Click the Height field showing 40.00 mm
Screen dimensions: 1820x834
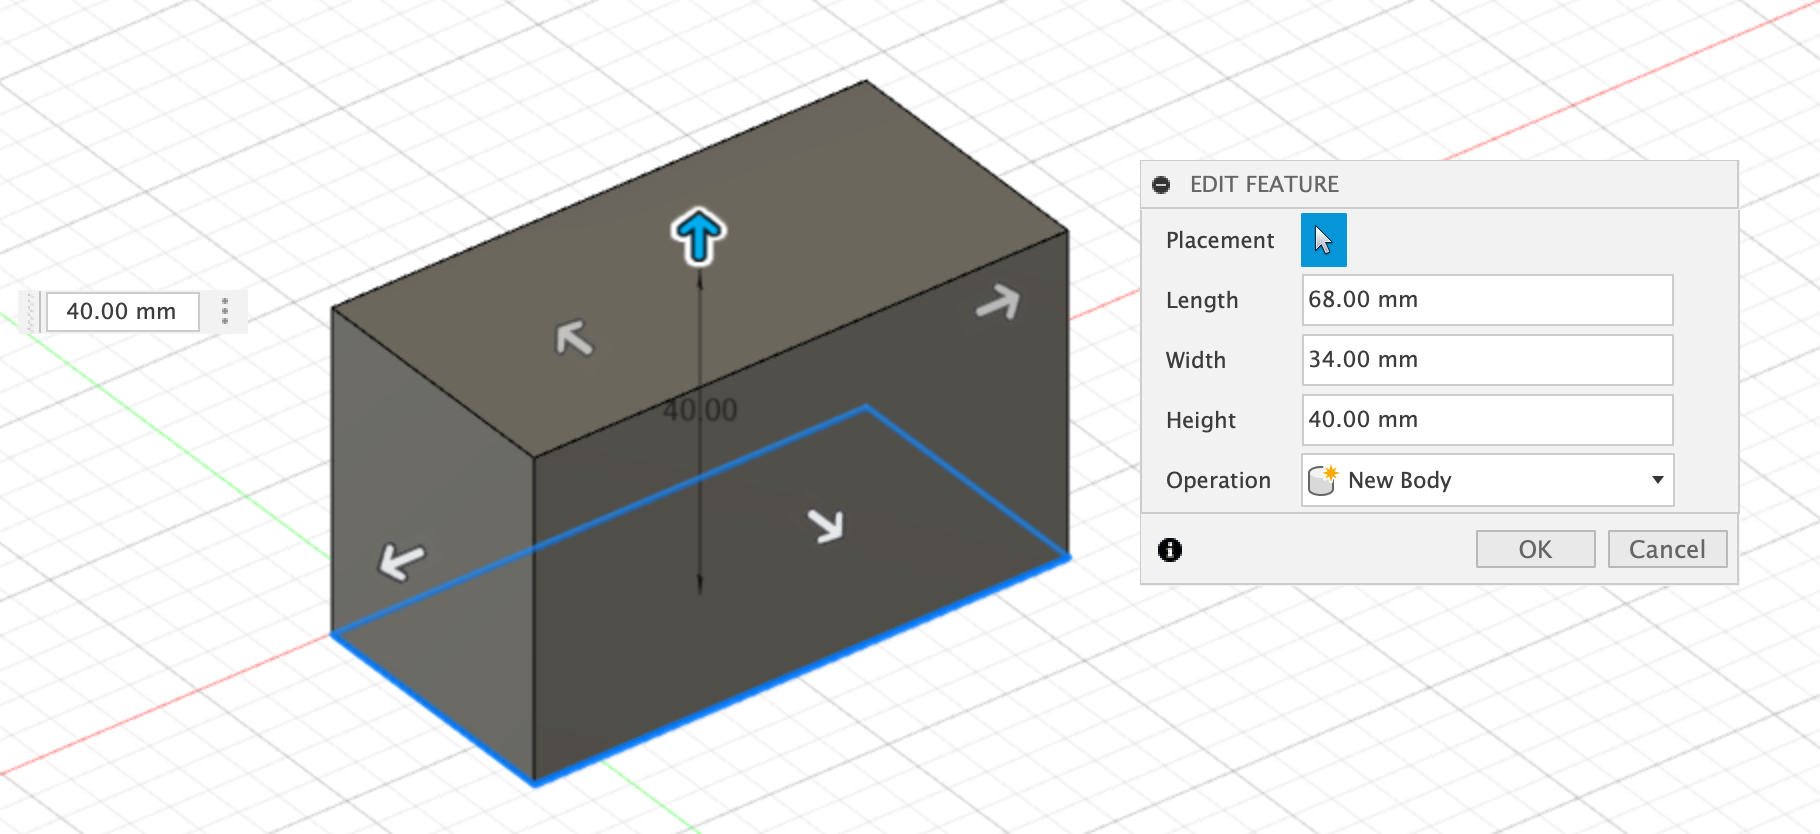1487,420
